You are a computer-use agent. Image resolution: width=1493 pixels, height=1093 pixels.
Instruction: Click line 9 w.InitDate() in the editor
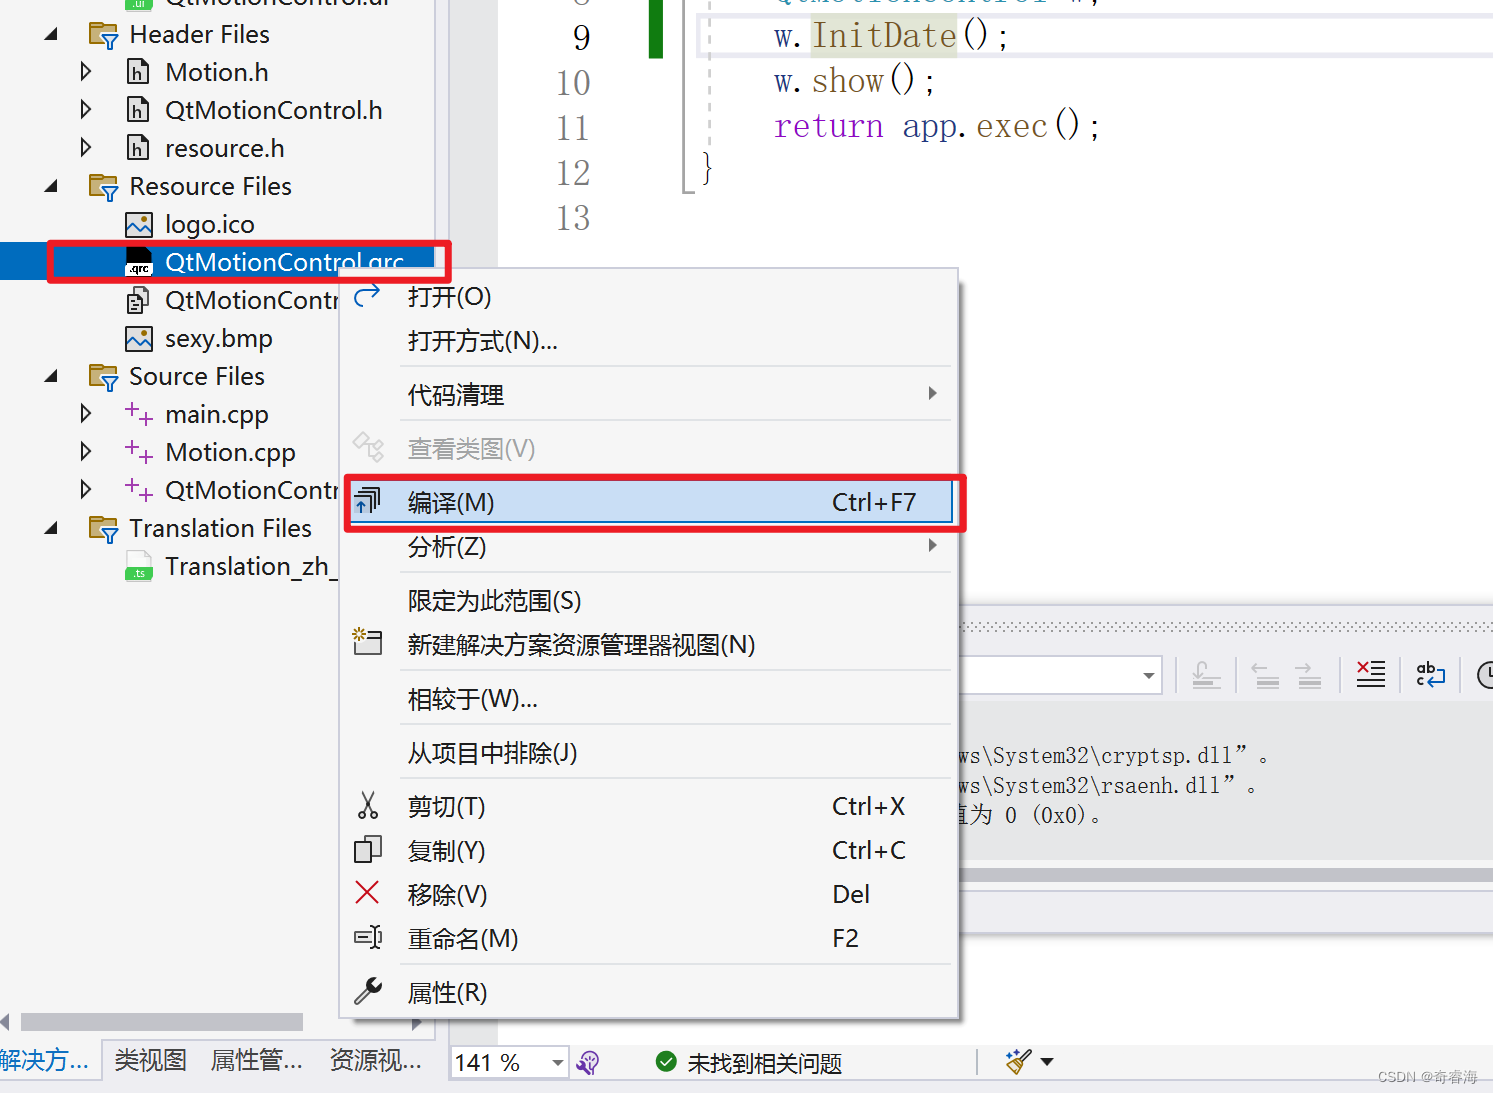click(x=890, y=36)
